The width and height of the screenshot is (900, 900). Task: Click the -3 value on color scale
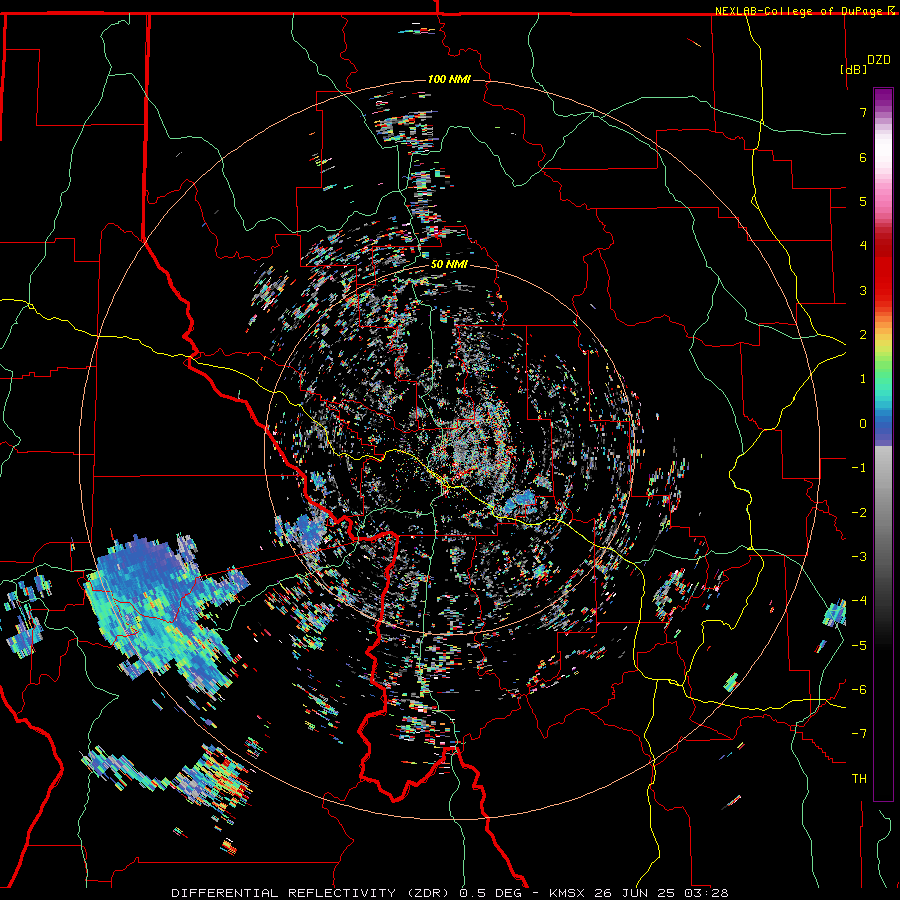[859, 557]
